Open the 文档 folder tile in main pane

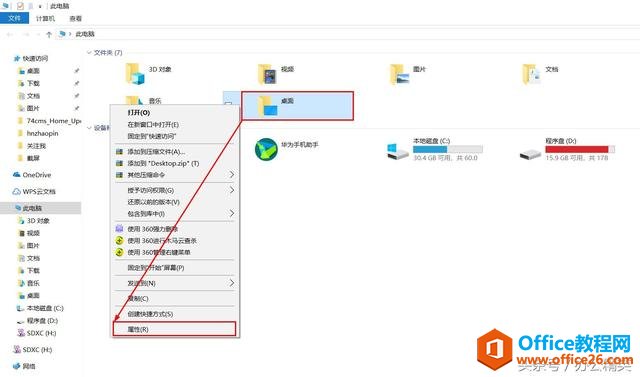tap(540, 74)
